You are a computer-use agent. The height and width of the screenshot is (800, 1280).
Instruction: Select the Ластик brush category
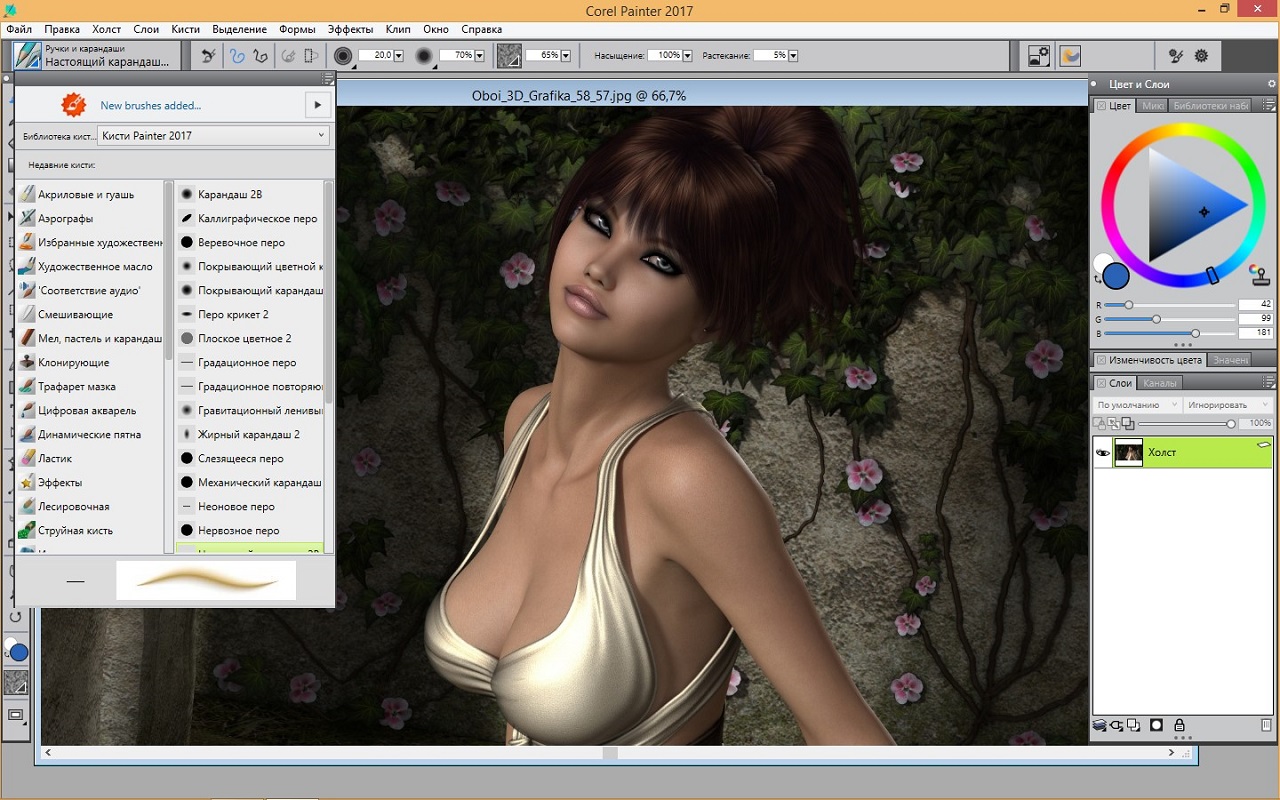coord(55,458)
